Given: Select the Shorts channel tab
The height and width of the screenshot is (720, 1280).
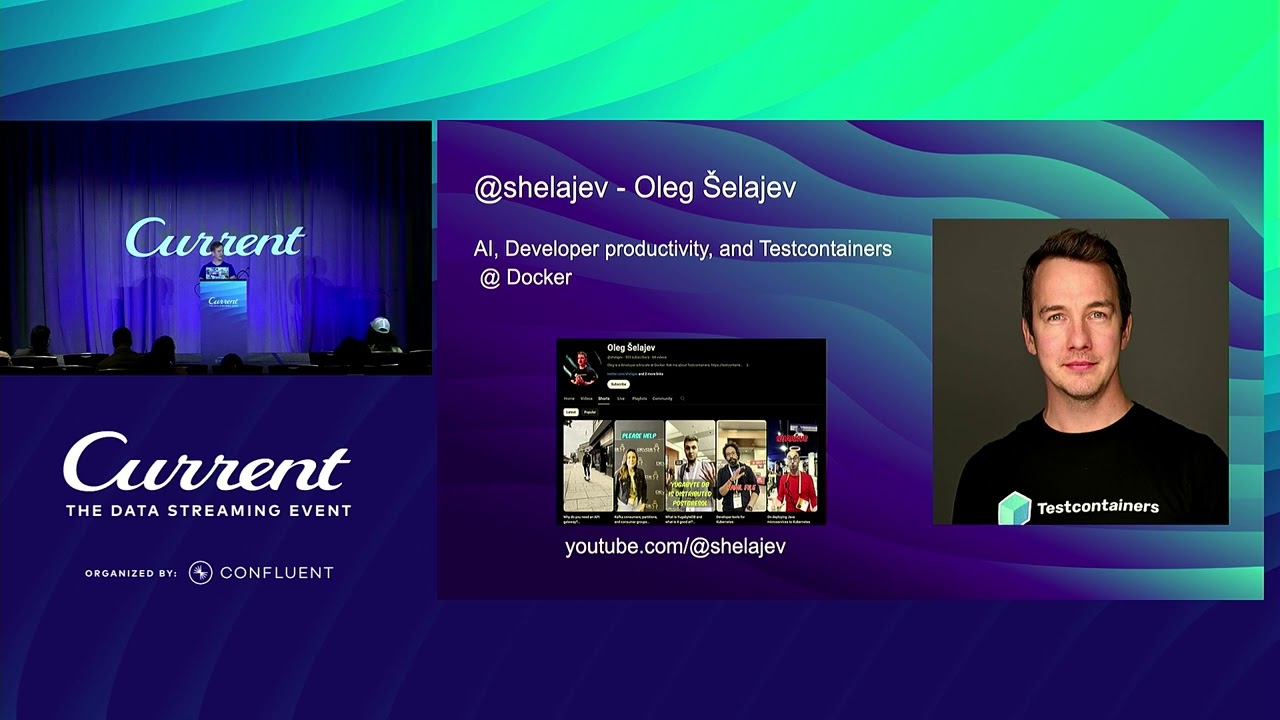Looking at the screenshot, I should 604,399.
